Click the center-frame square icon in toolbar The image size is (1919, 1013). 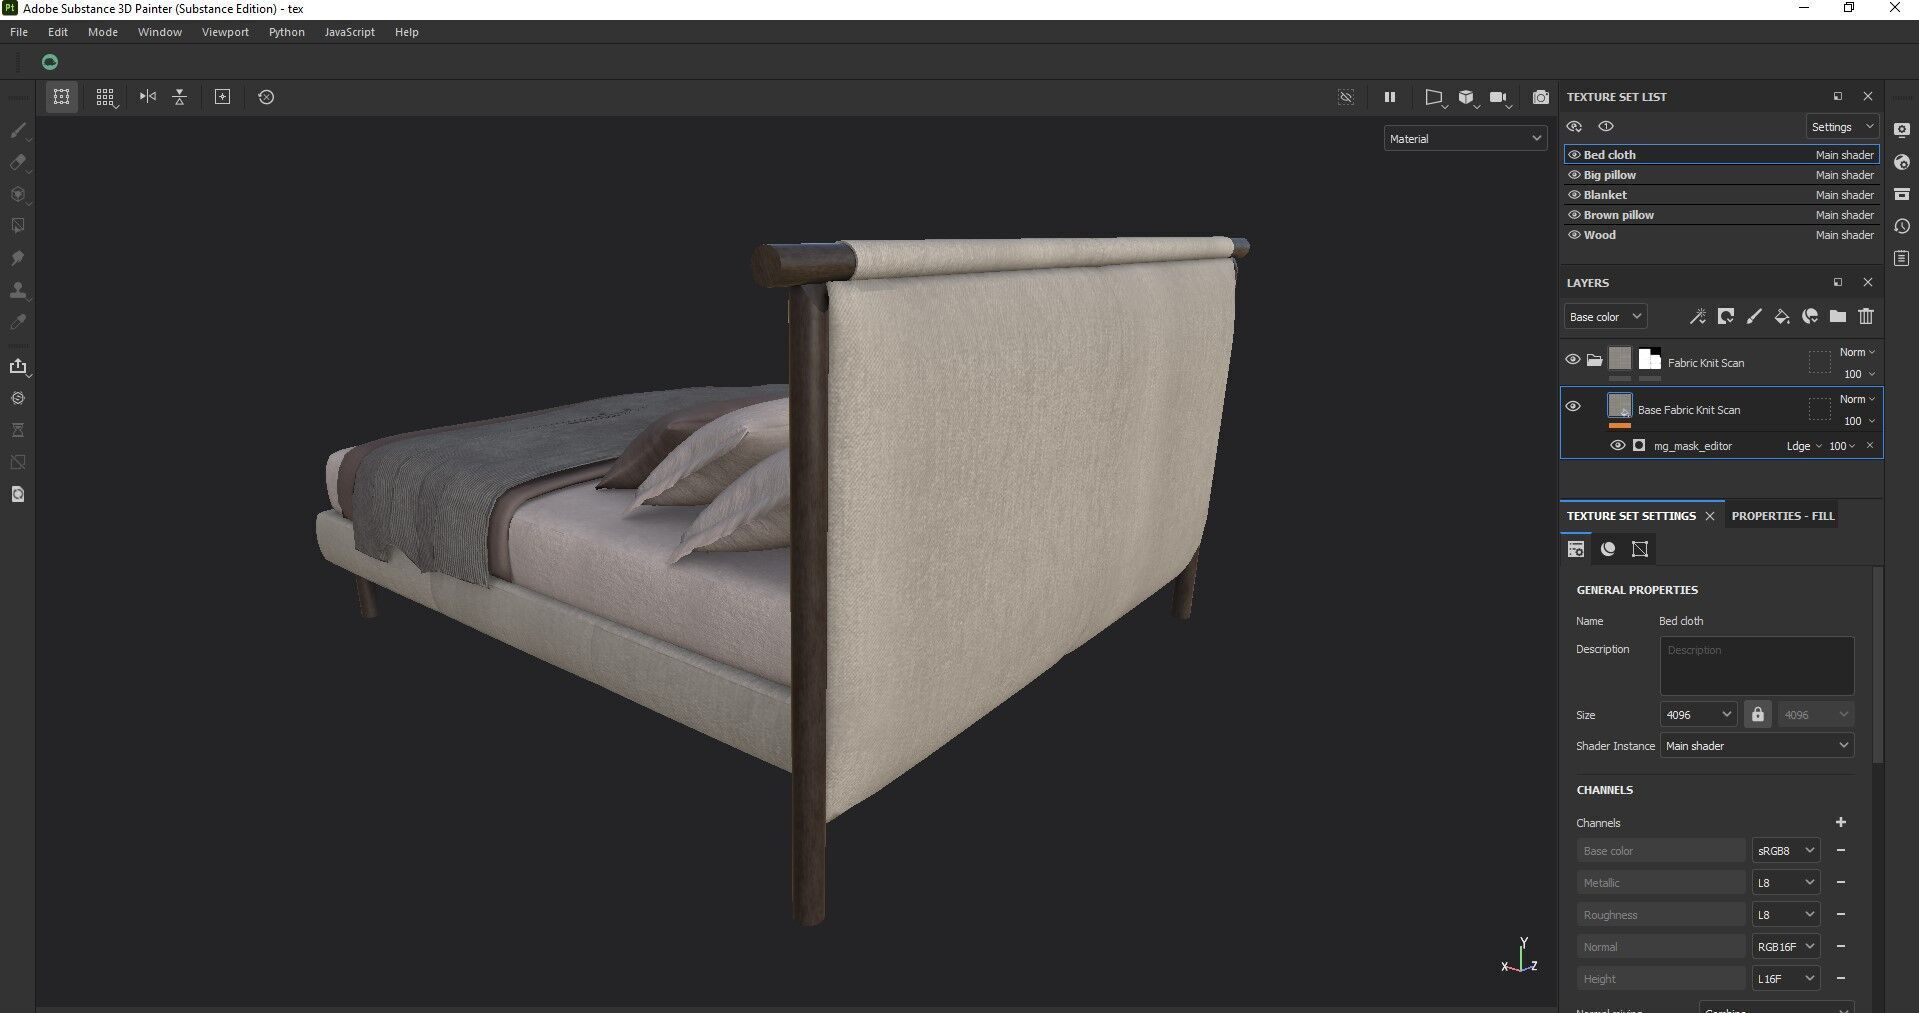(223, 97)
